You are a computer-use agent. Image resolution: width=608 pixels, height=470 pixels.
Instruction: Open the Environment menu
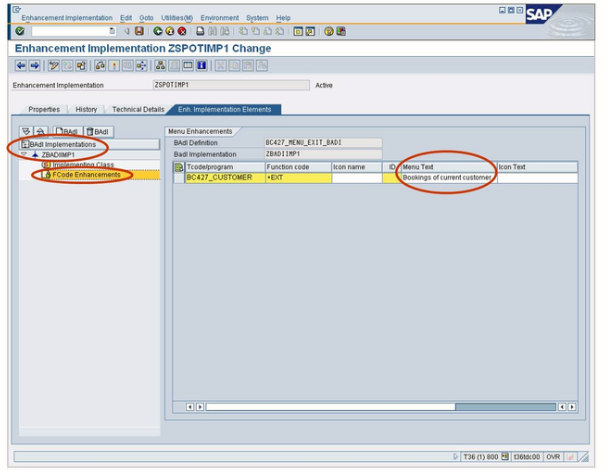pyautogui.click(x=219, y=18)
